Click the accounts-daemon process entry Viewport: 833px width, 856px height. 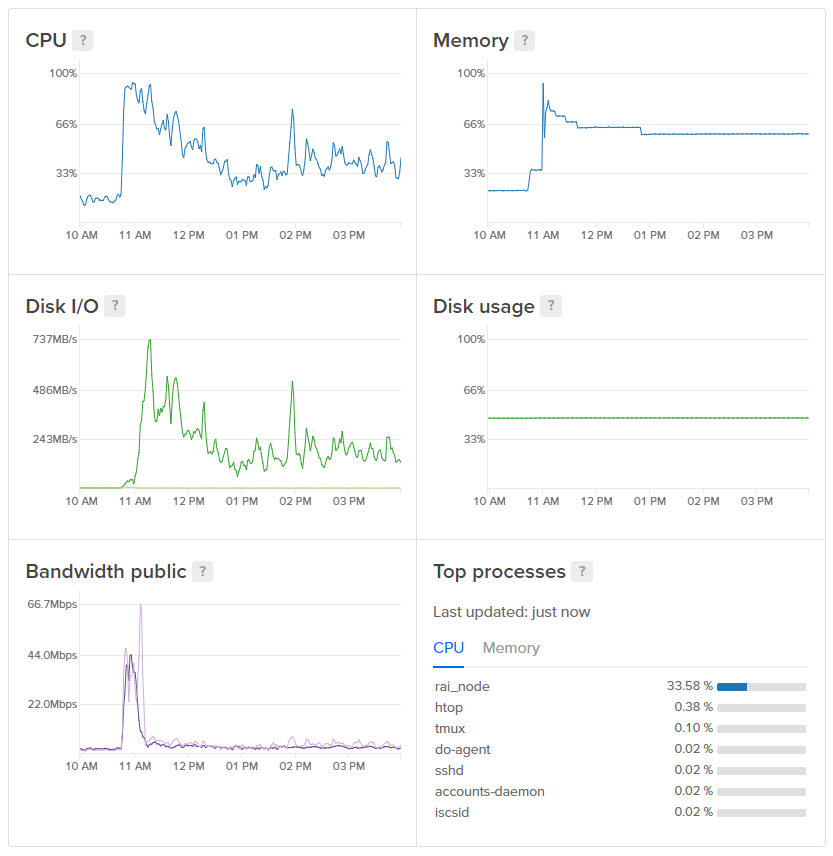point(489,791)
